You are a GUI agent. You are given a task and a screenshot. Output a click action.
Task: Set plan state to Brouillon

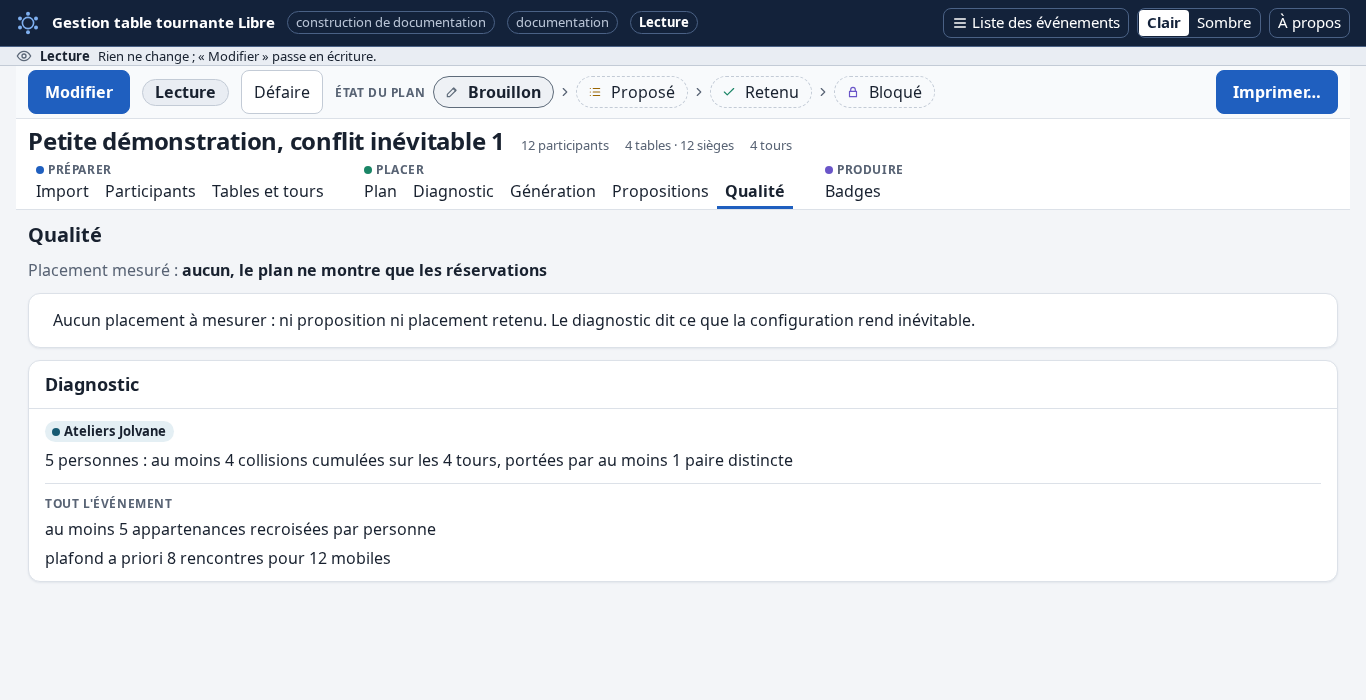493,92
